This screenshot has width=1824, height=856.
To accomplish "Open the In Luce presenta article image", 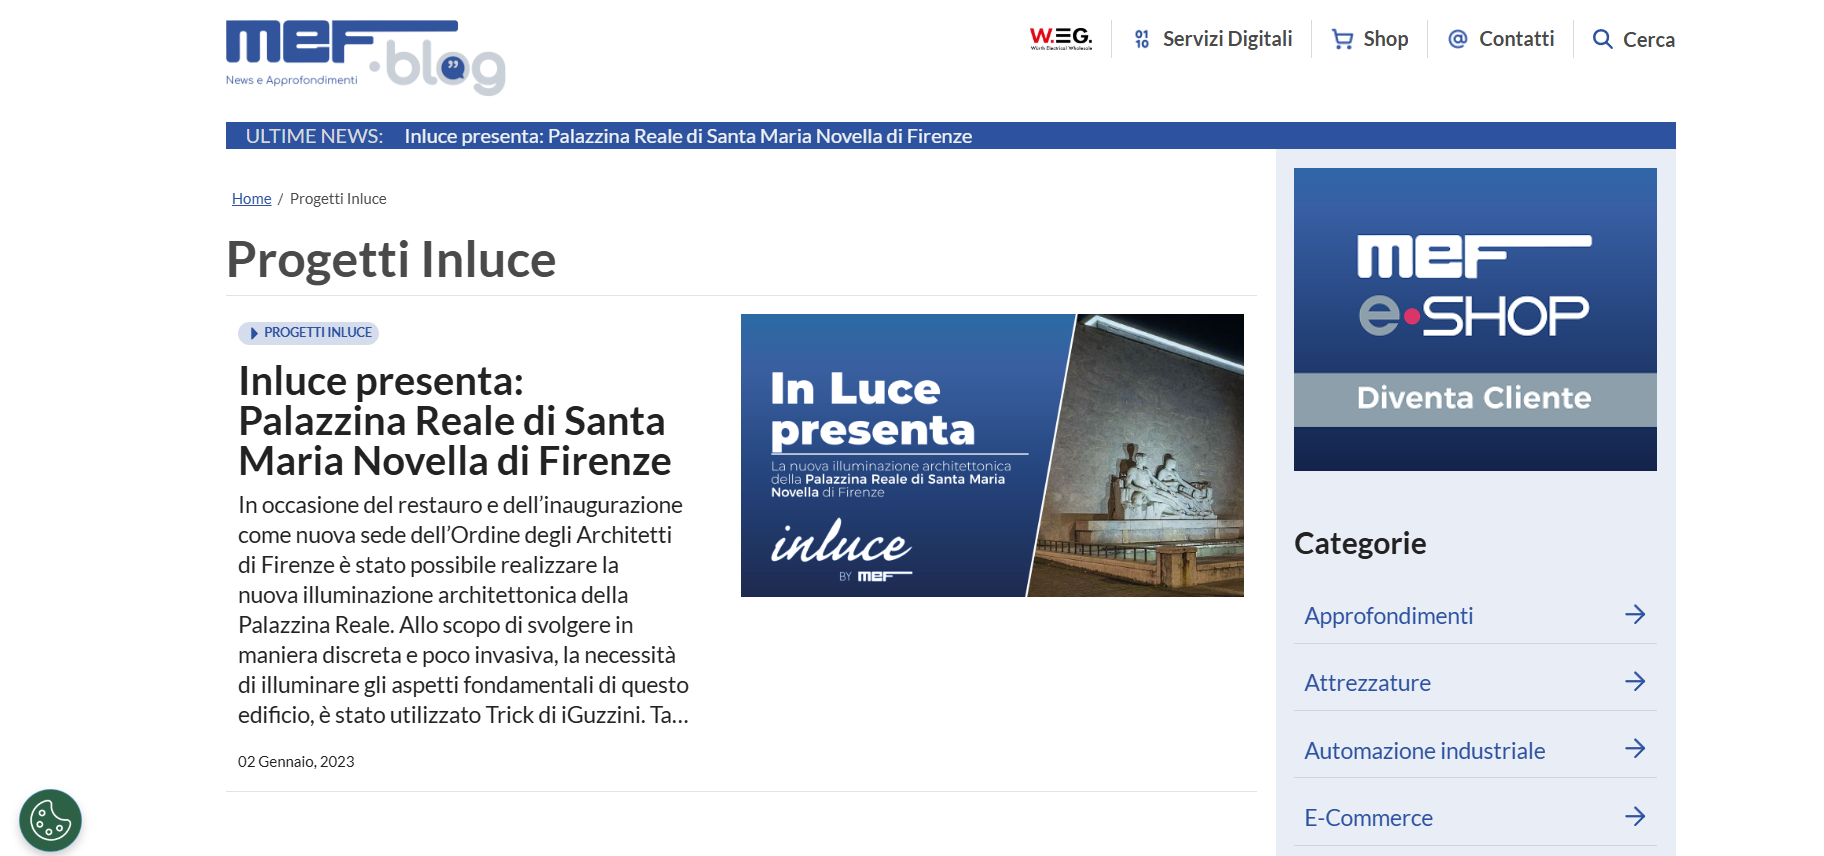I will pyautogui.click(x=992, y=455).
